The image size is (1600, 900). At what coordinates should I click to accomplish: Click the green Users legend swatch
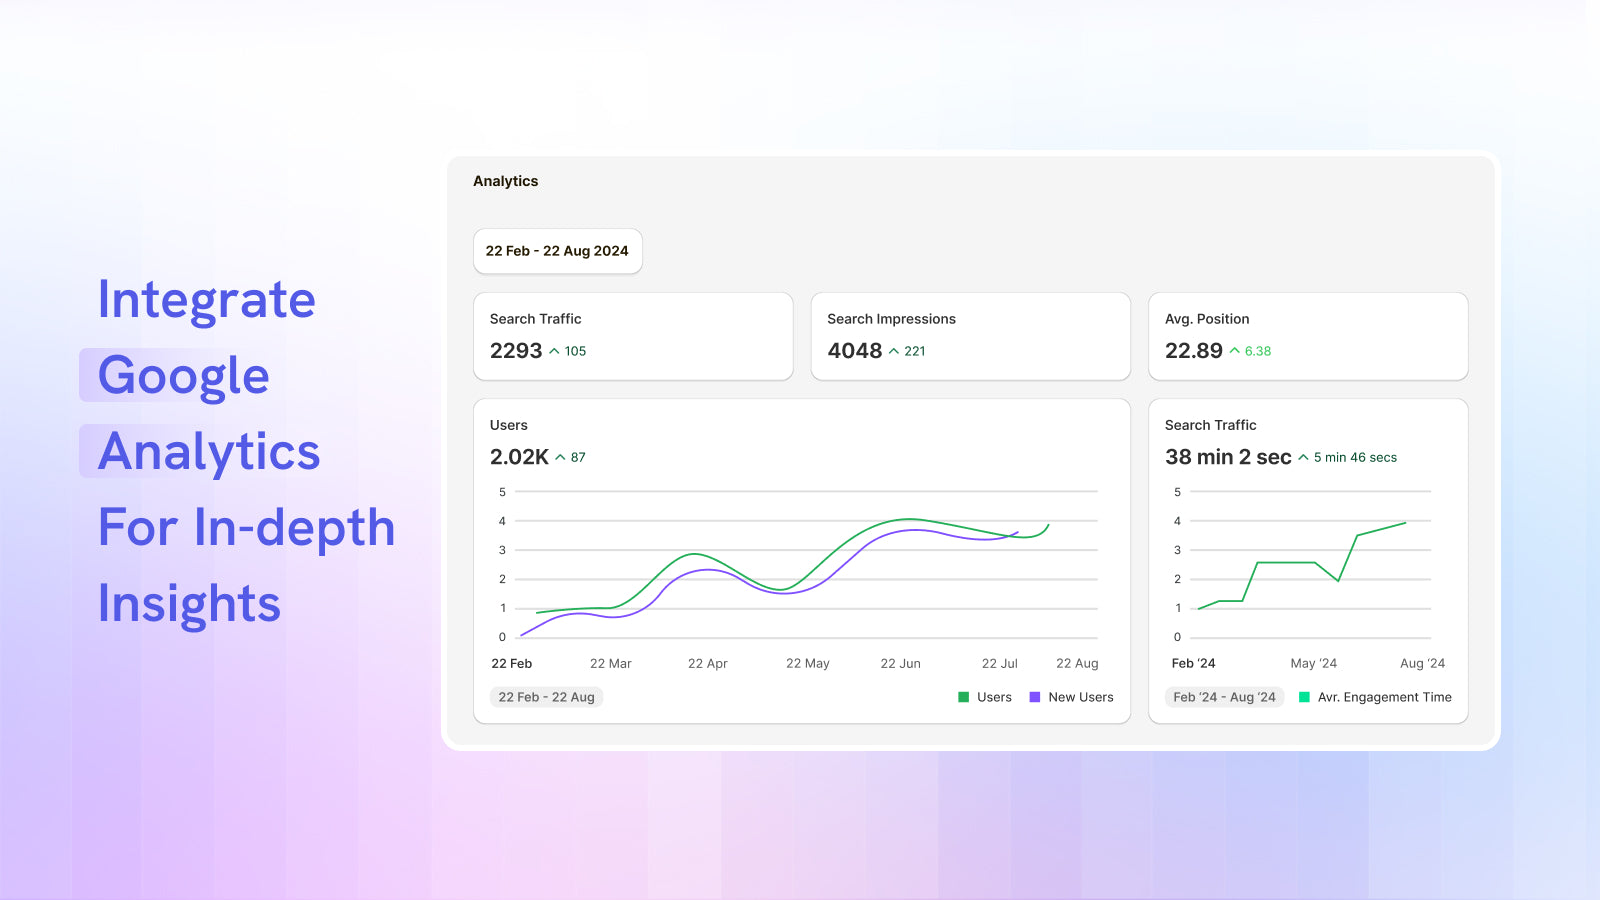point(964,697)
